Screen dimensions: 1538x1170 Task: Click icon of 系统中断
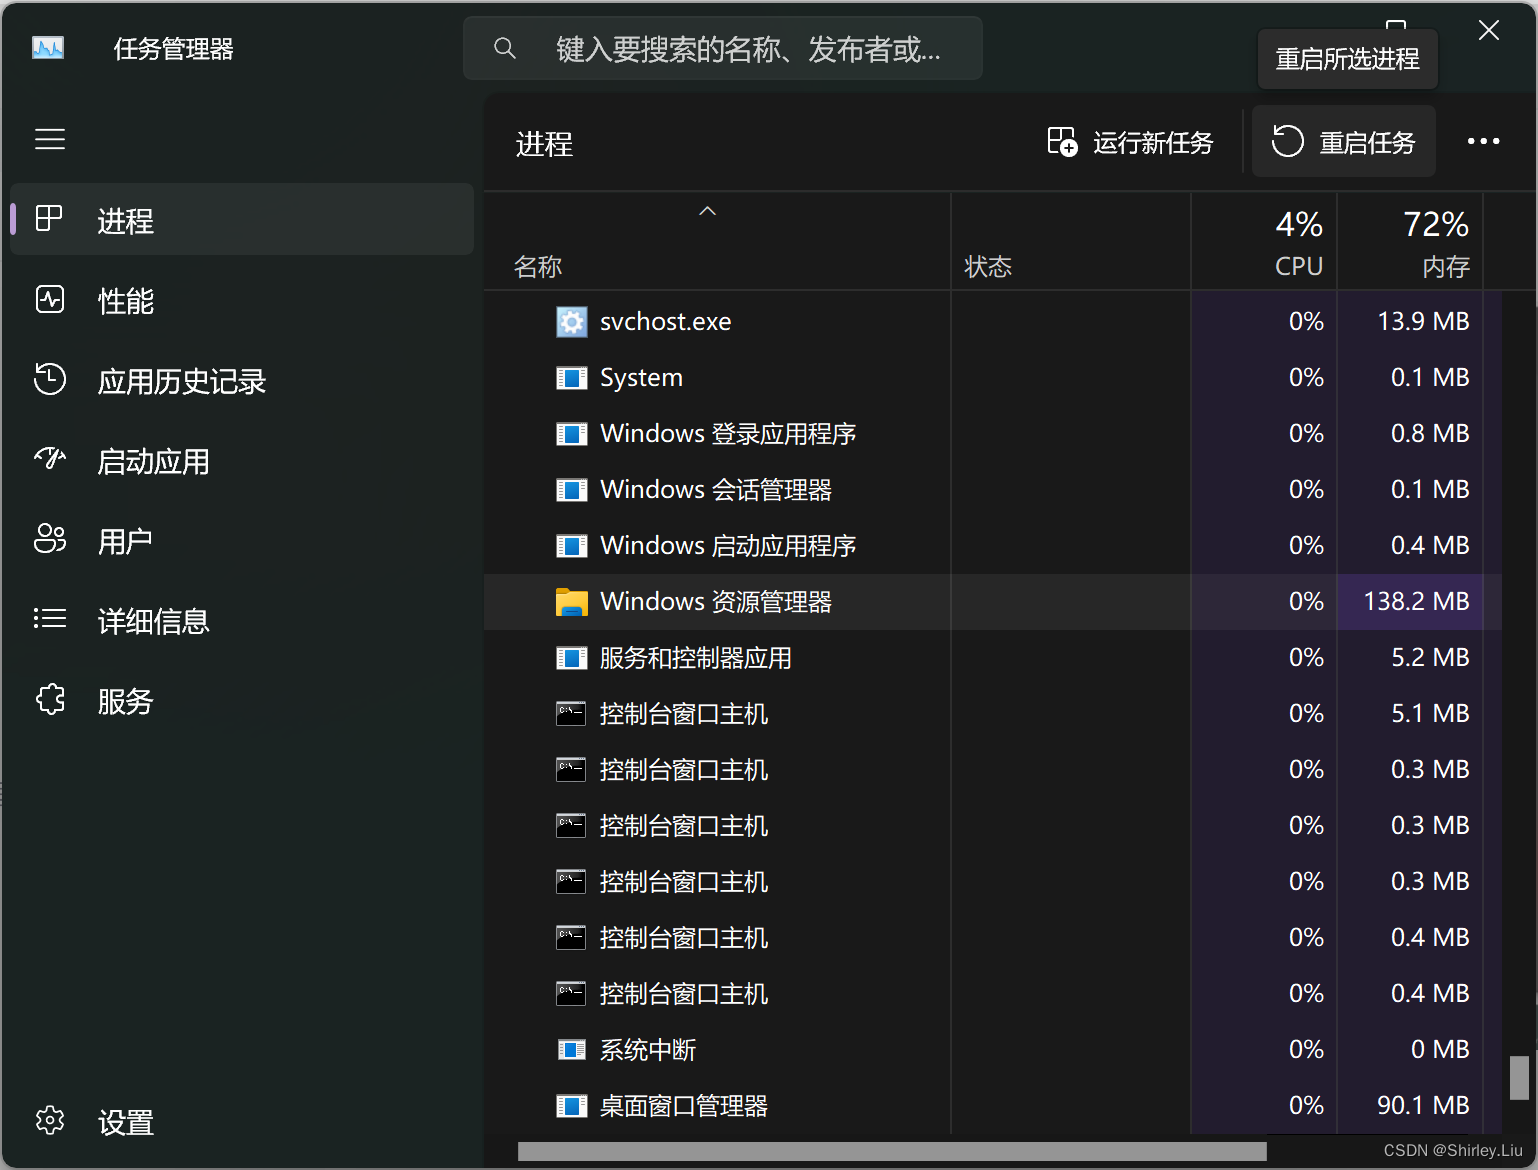coord(572,1050)
